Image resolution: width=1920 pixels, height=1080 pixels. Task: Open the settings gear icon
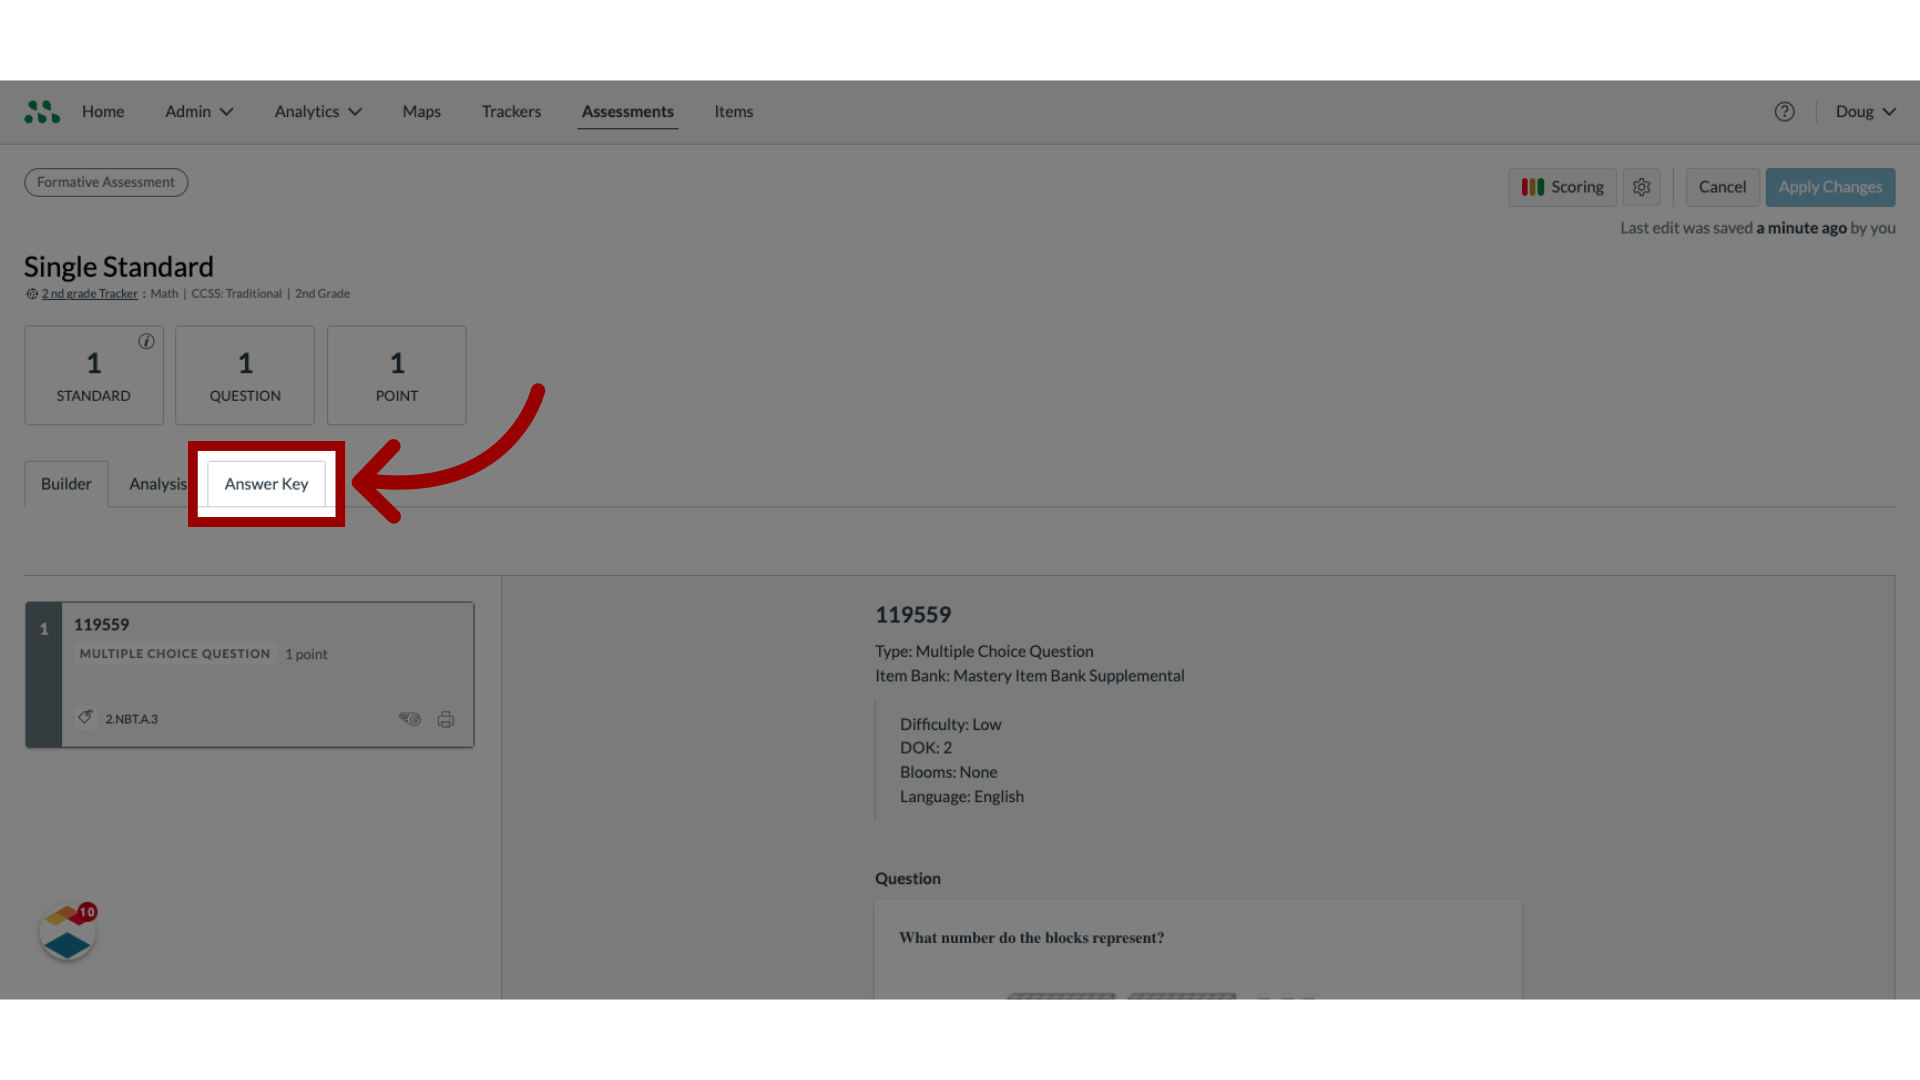pyautogui.click(x=1642, y=186)
